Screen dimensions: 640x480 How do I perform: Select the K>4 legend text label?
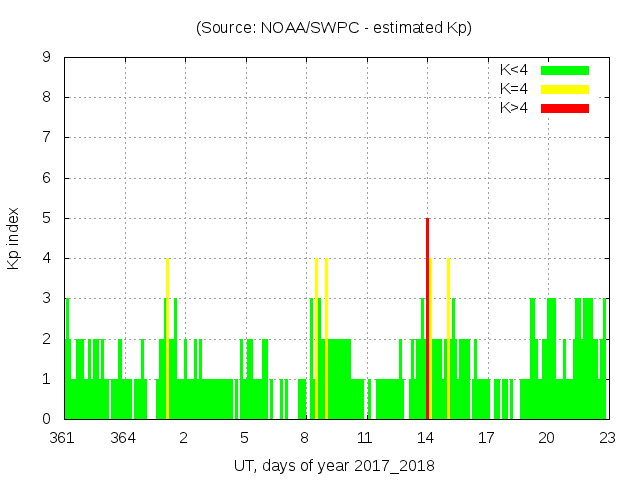tap(514, 108)
